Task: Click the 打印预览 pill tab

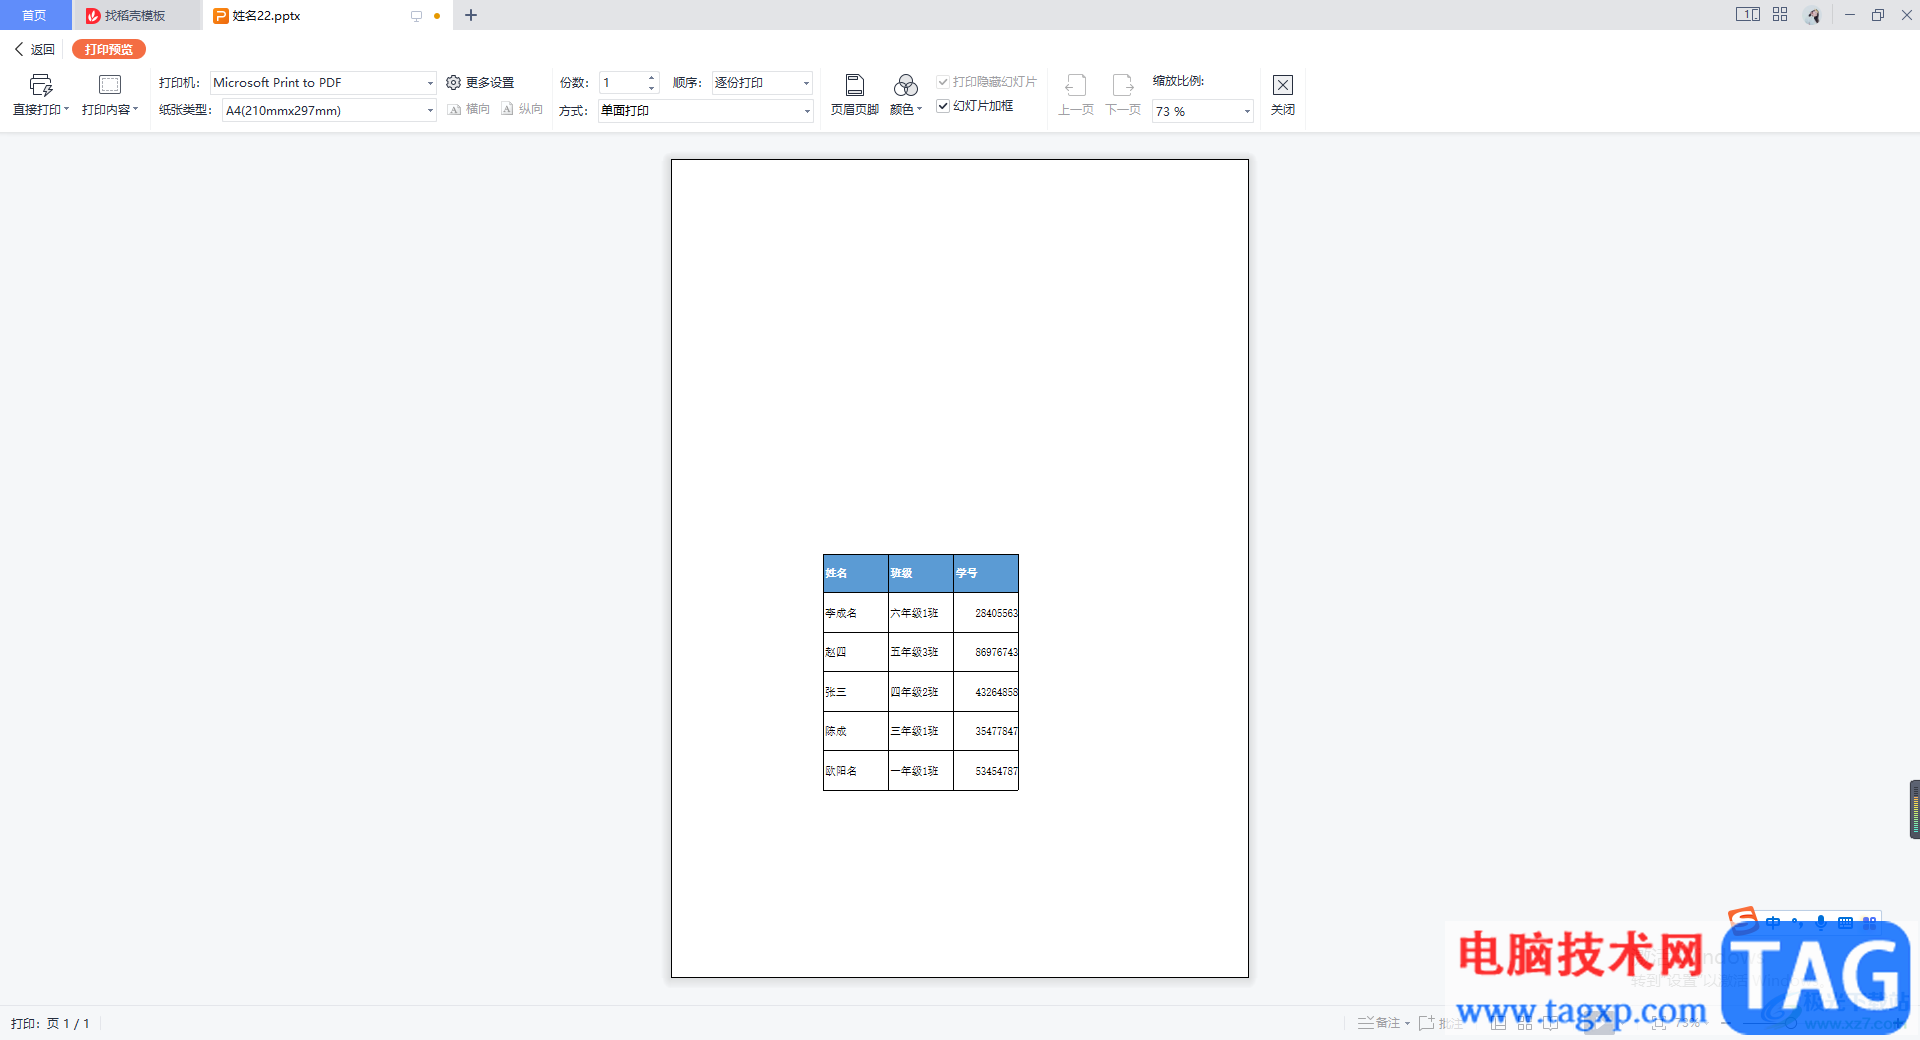Action: click(x=109, y=49)
